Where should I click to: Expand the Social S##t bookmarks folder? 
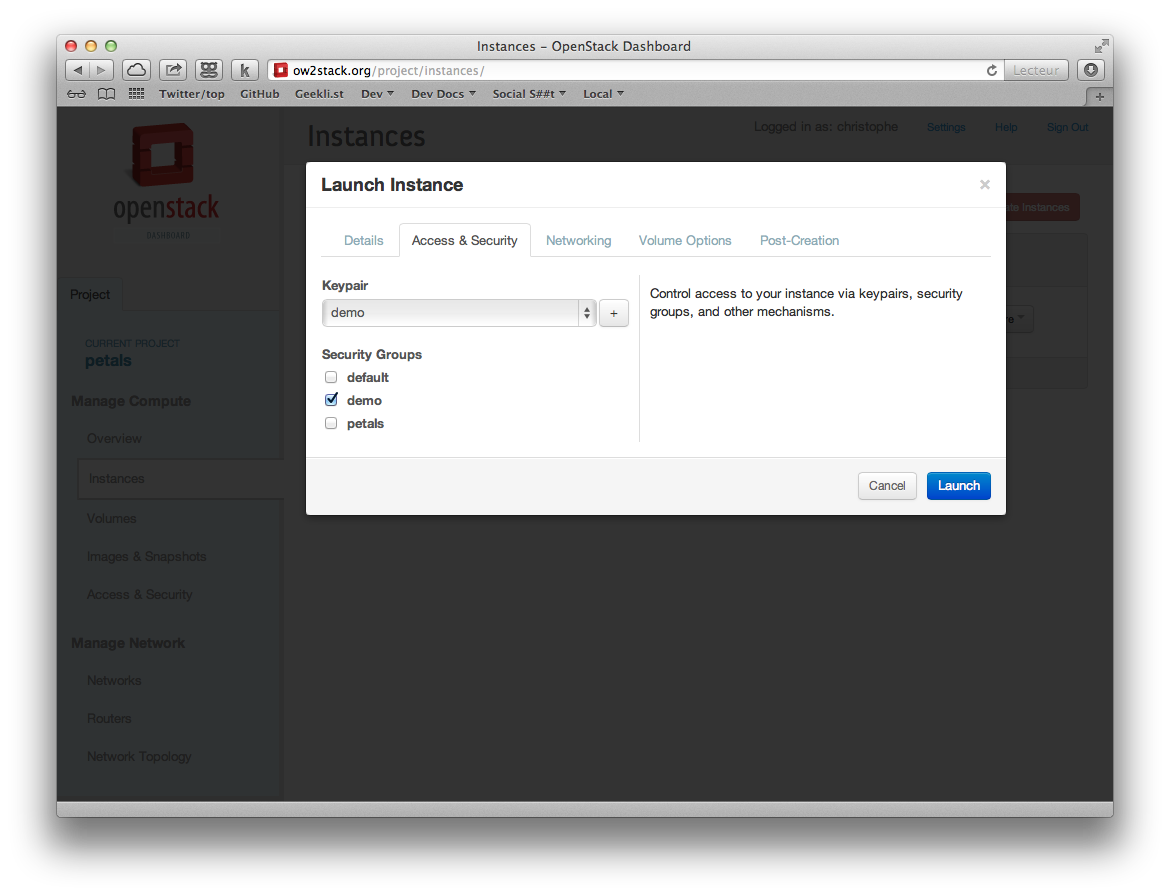tap(529, 94)
